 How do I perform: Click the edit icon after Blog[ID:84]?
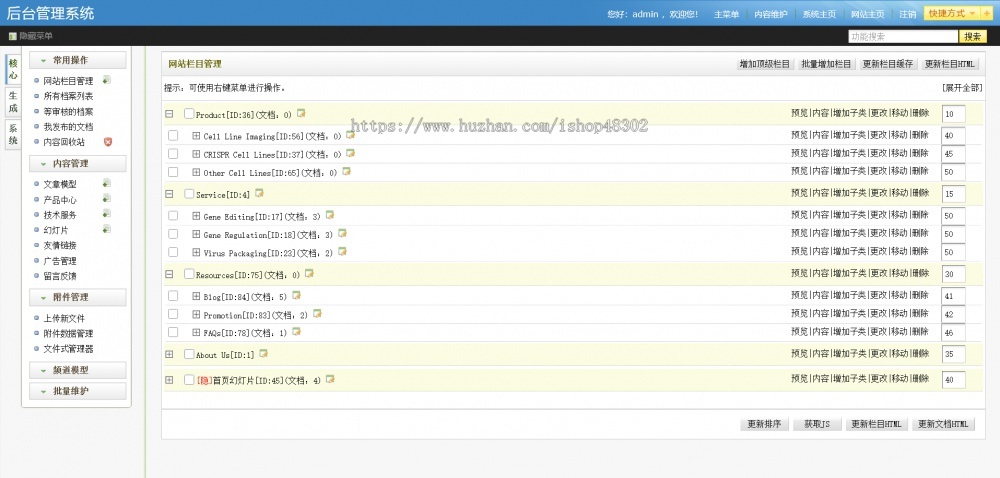(x=296, y=296)
